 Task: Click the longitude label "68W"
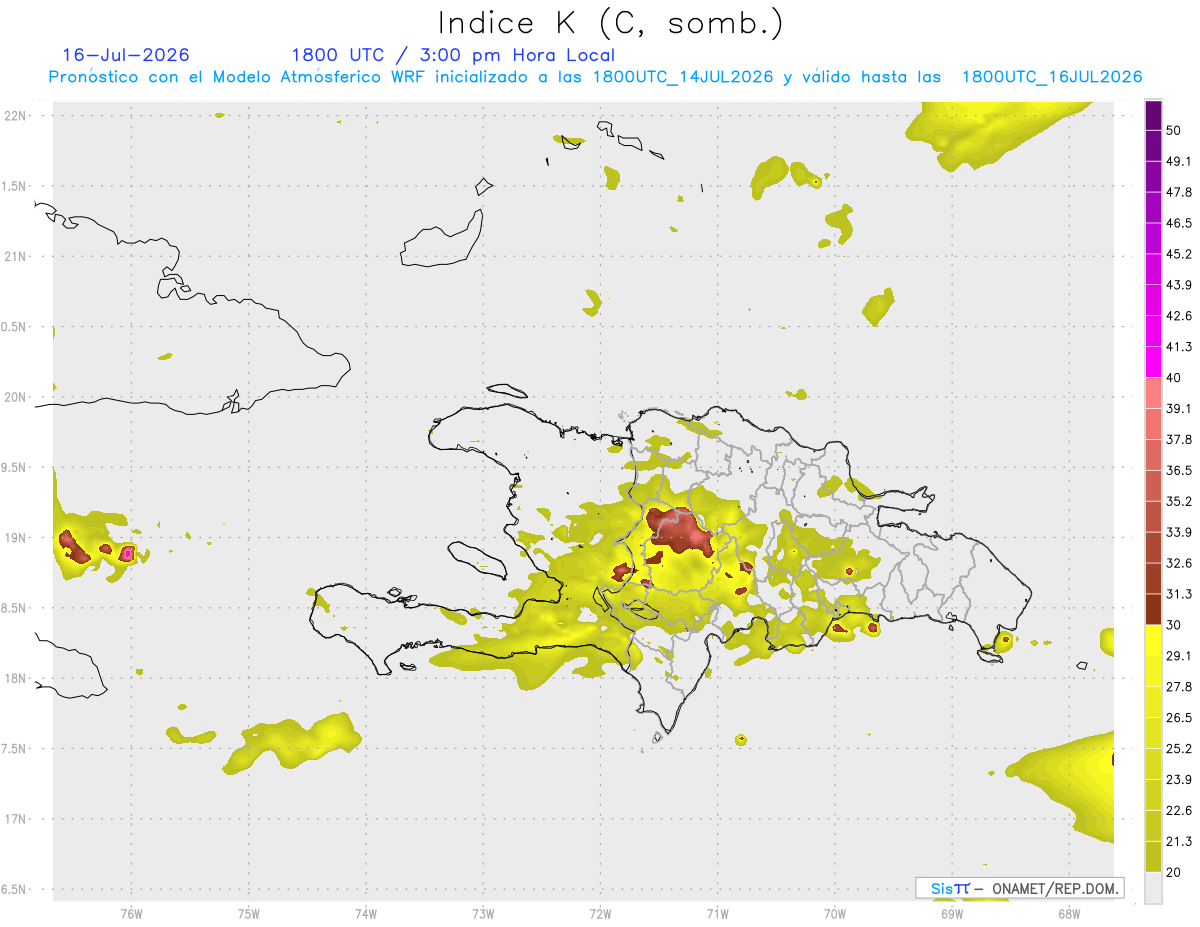coord(1069,914)
